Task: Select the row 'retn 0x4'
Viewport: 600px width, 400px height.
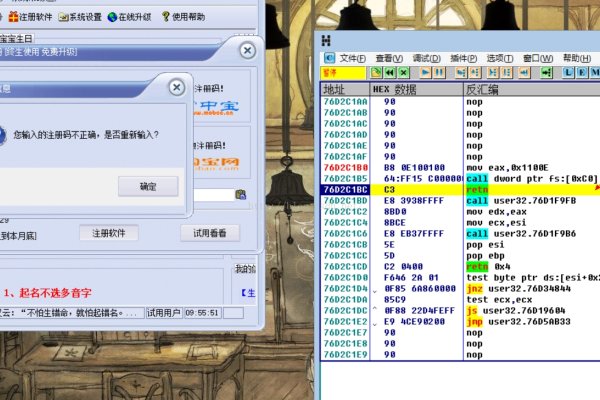Action: [x=460, y=266]
